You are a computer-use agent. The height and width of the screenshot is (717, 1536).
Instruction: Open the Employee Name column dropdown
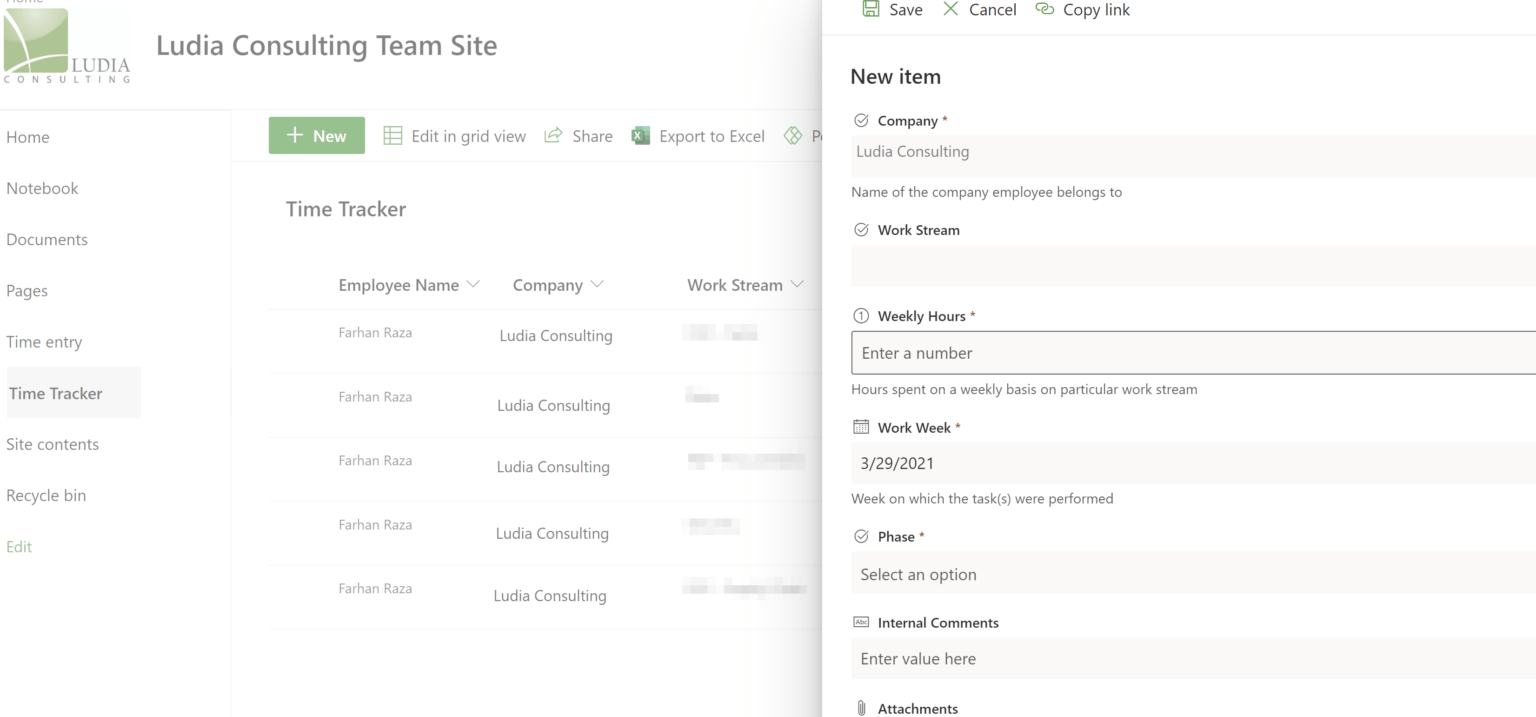[474, 284]
